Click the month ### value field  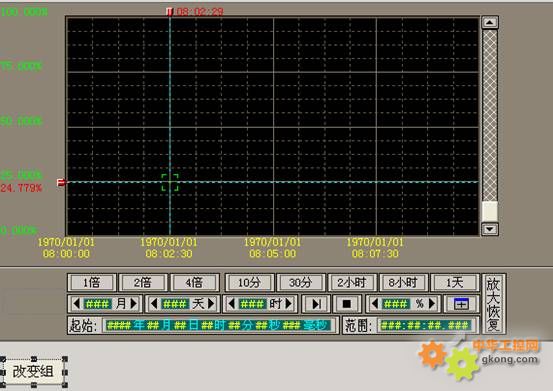point(97,304)
